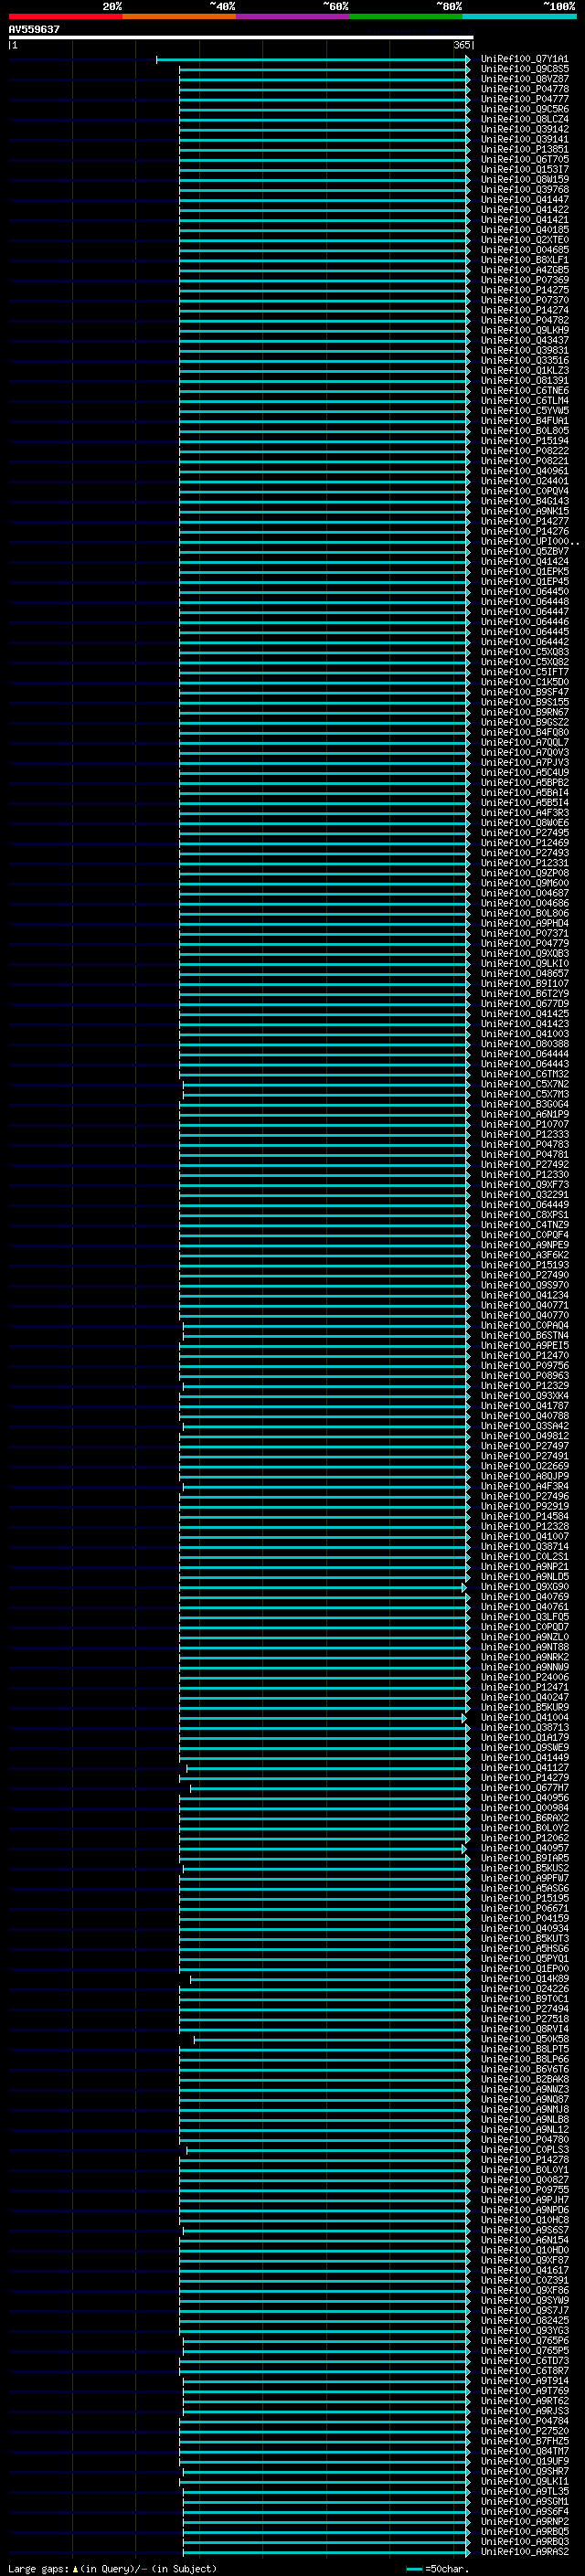This screenshot has height=2576, width=585.
Task: Click label UniRef100_Q9LKH9
Action: (524, 330)
